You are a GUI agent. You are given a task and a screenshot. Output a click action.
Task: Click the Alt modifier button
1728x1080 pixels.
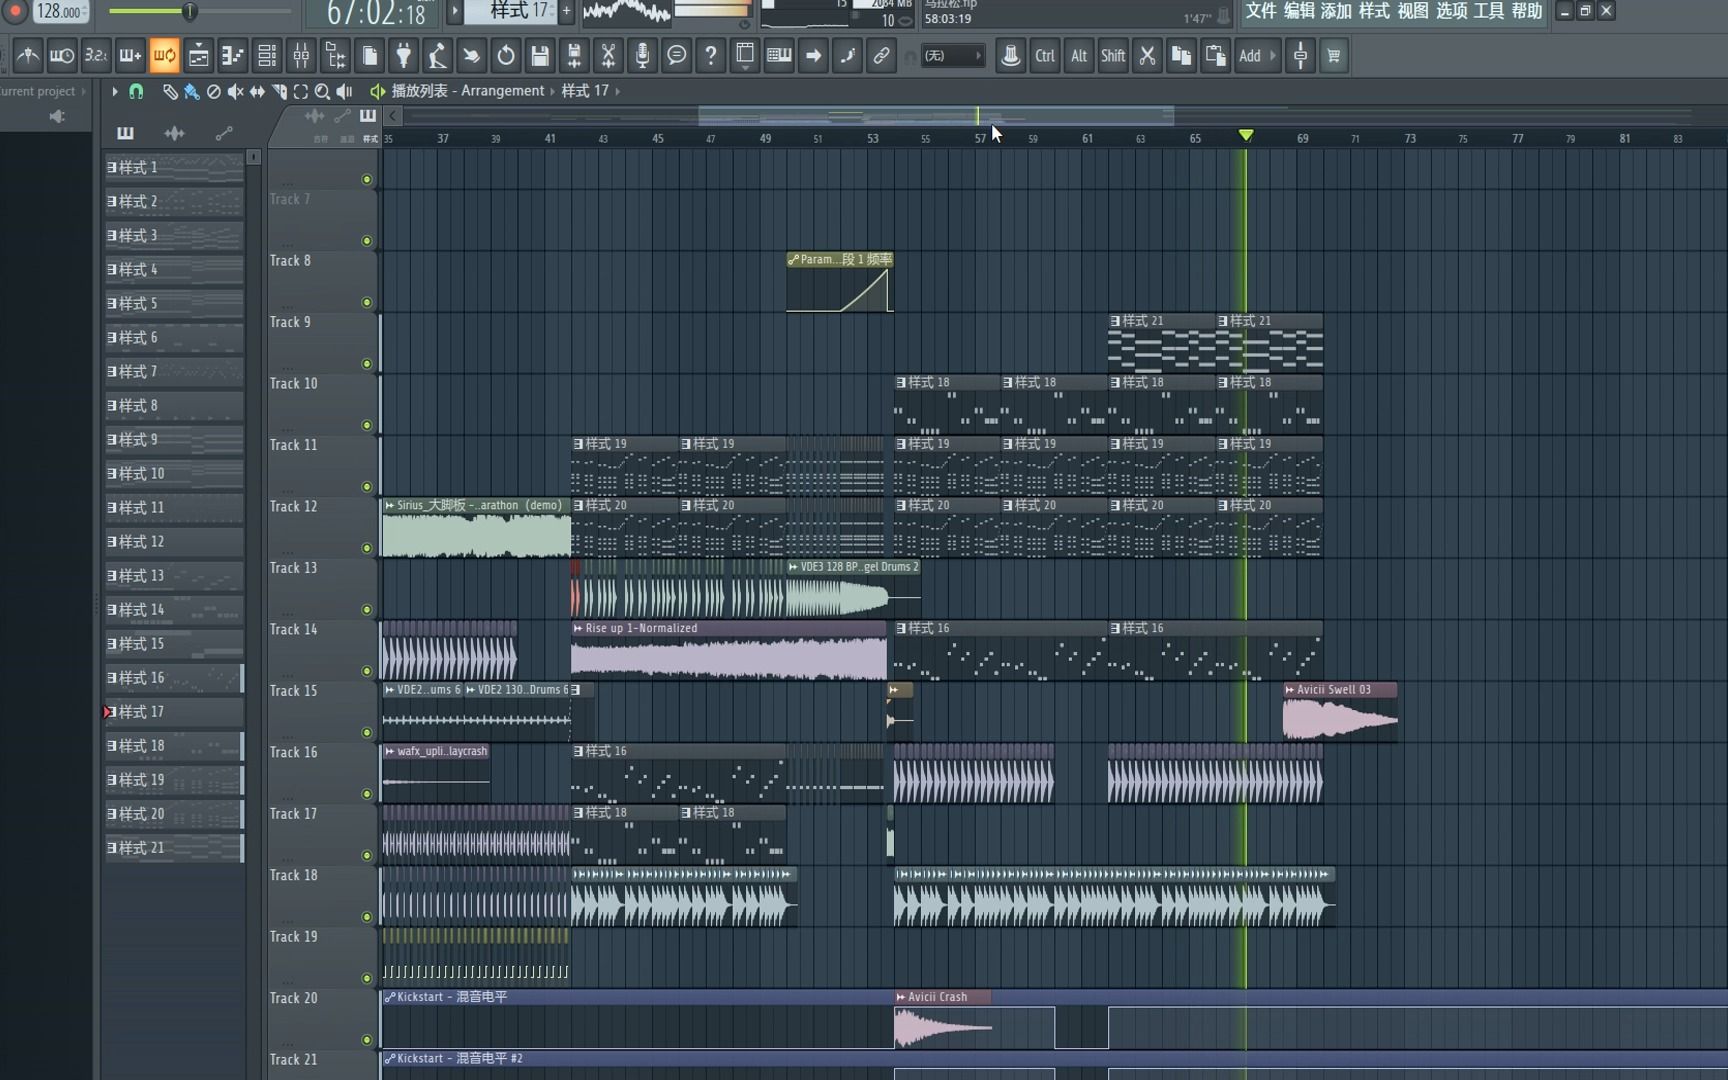tap(1079, 56)
